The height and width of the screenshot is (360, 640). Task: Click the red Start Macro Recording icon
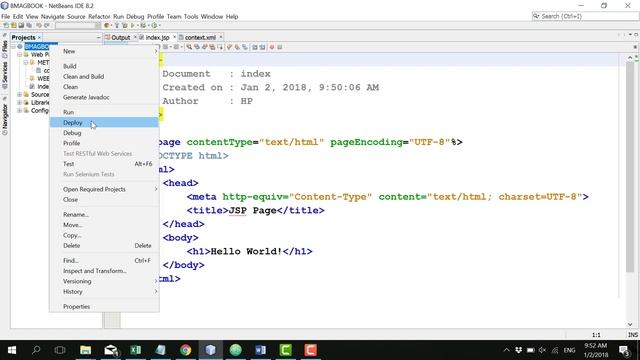271,47
